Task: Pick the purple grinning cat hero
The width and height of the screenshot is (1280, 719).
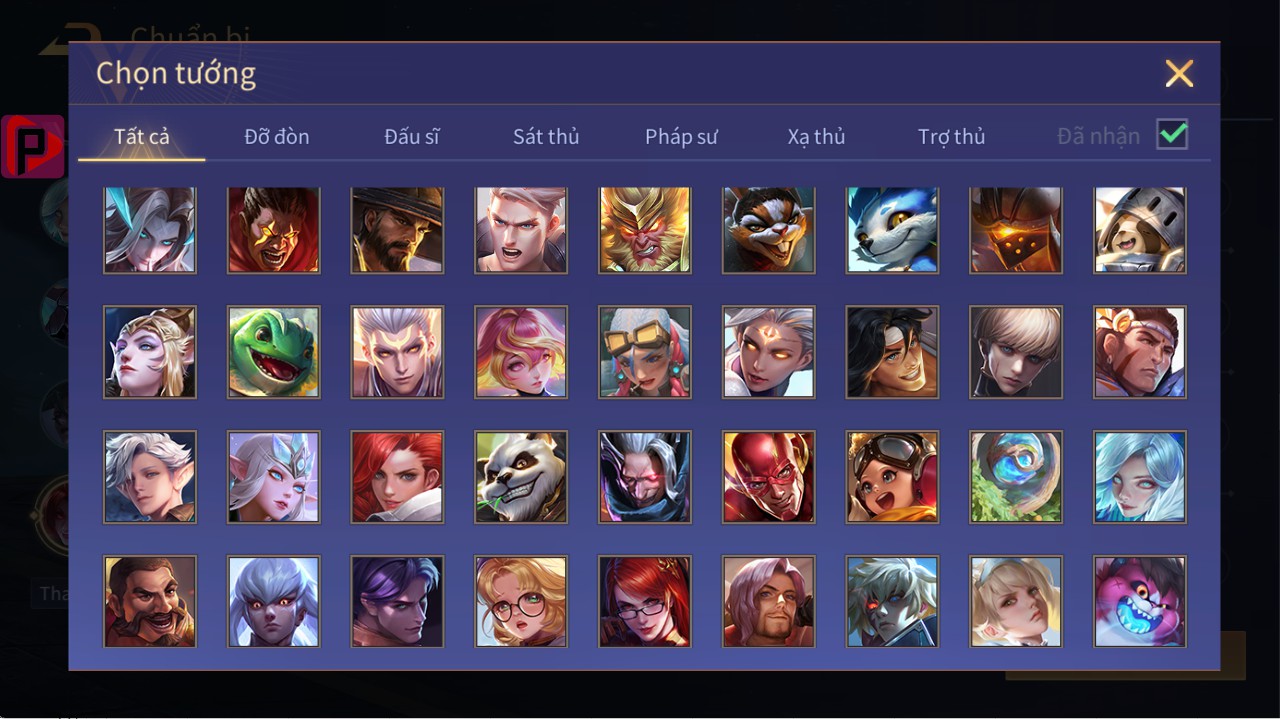Action: (1139, 602)
